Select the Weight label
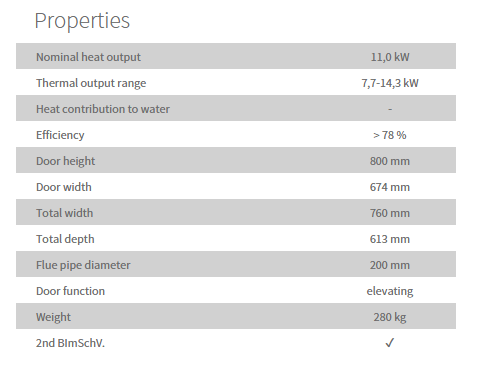Screen dimensions: 477x369 [53, 317]
